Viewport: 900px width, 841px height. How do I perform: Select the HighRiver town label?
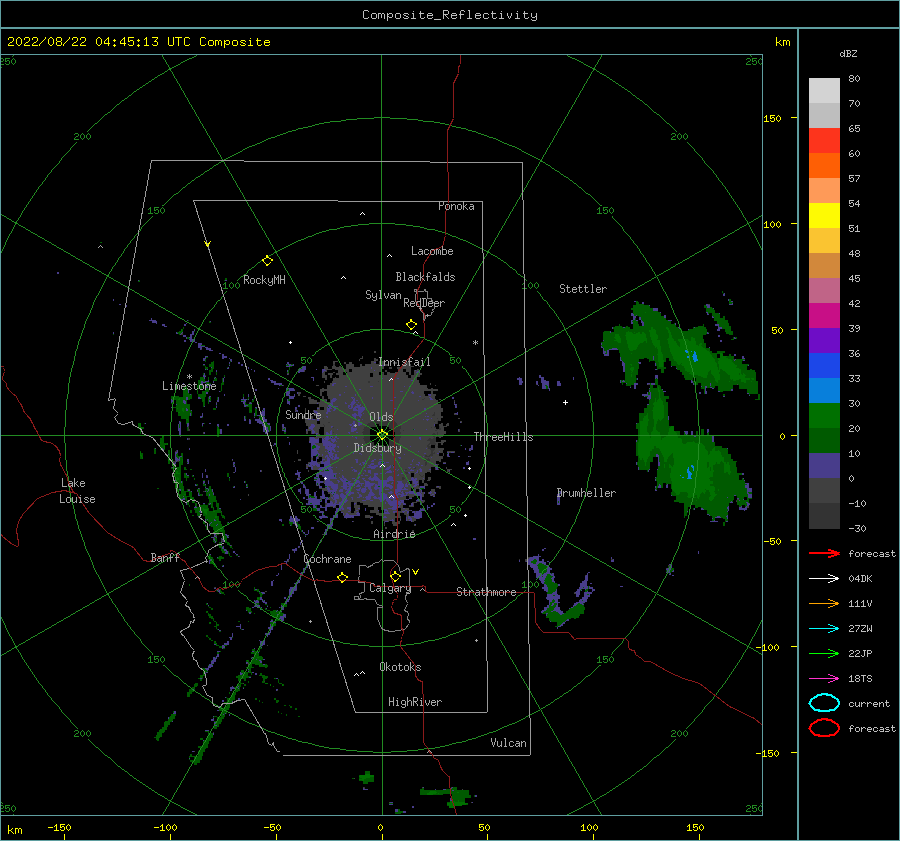click(x=415, y=702)
